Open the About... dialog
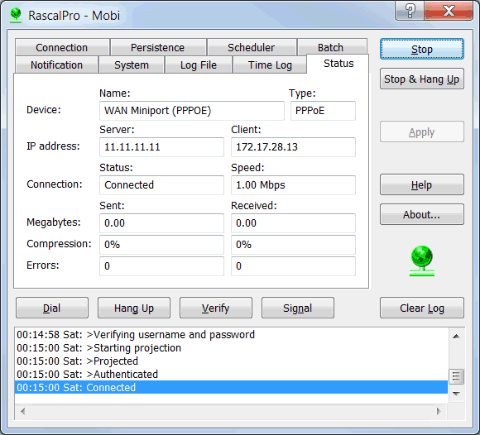 click(x=422, y=214)
